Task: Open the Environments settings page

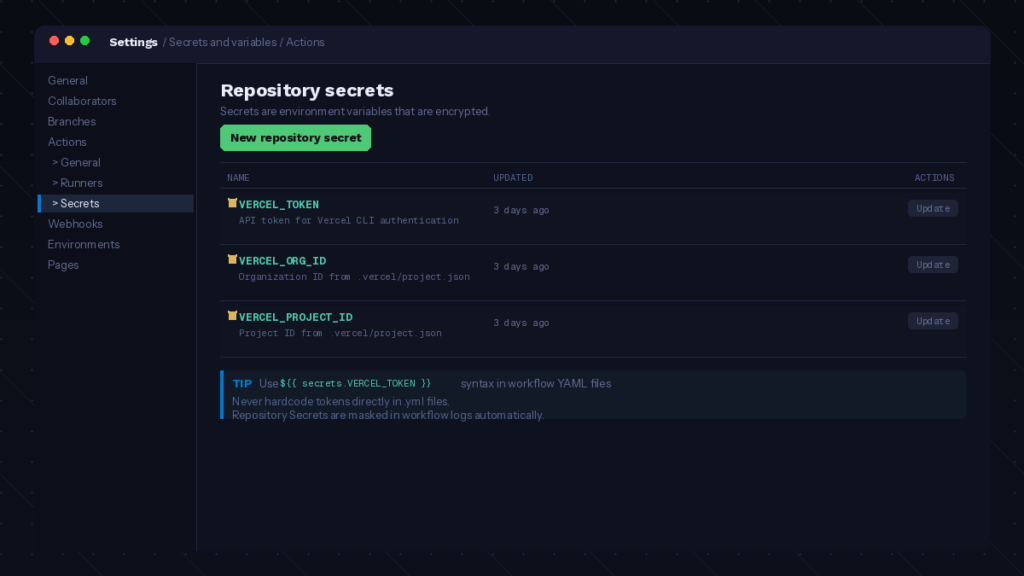Action: [x=83, y=244]
